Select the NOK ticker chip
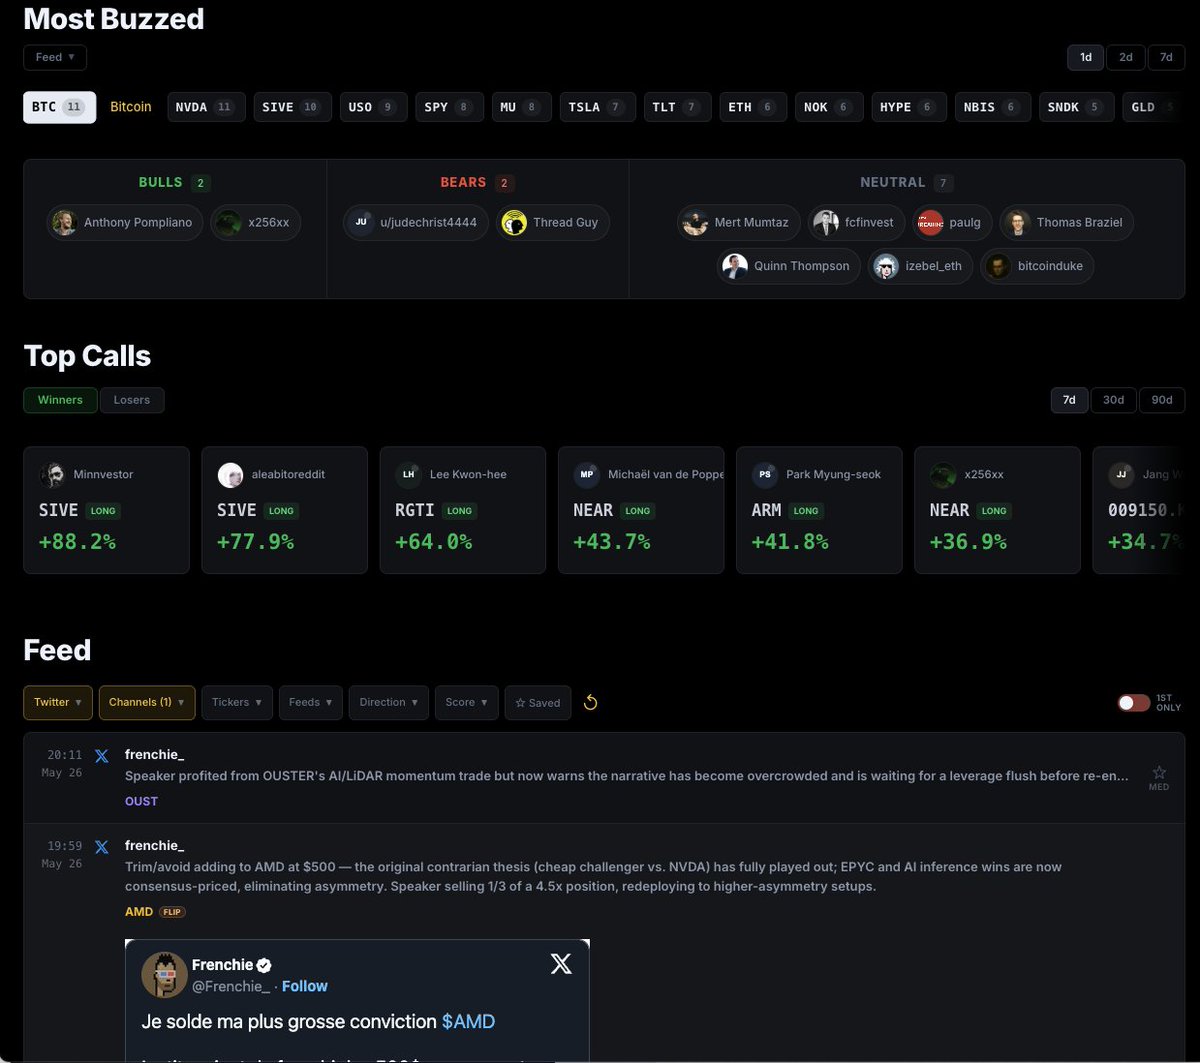The height and width of the screenshot is (1063, 1200). (829, 107)
